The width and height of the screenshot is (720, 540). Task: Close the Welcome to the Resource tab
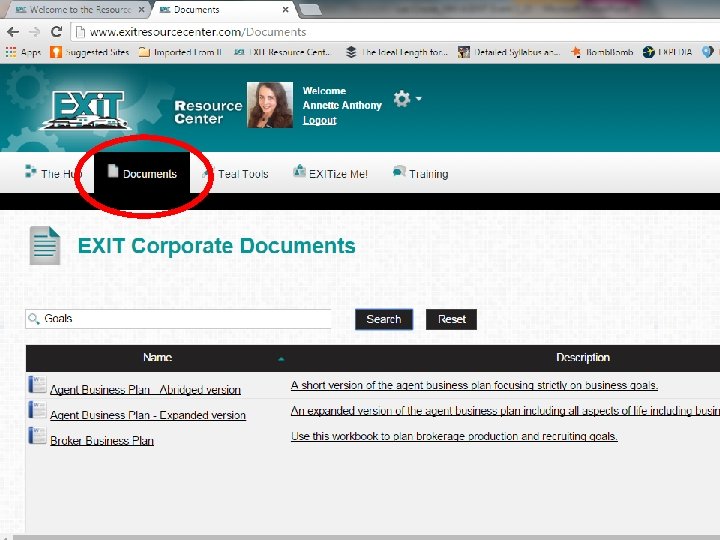(x=141, y=10)
